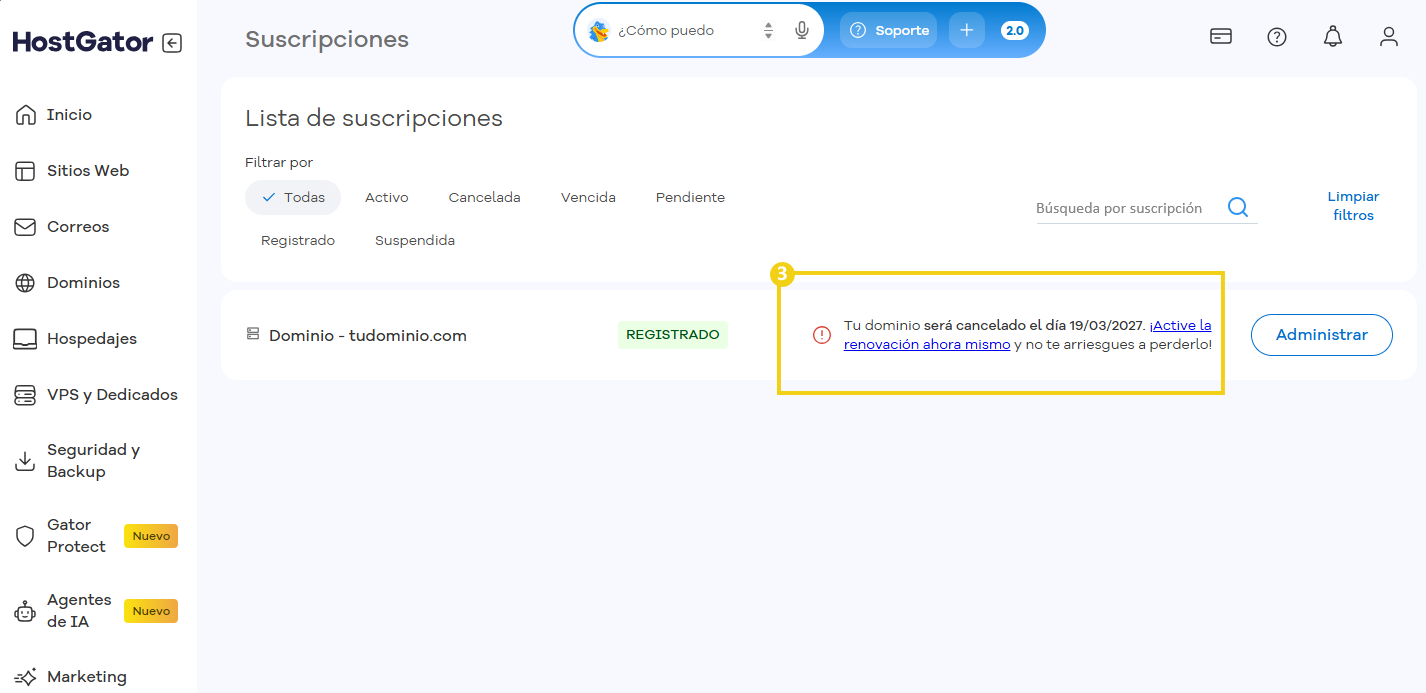Open Hospedajes menu item
1426x693 pixels.
coord(92,339)
